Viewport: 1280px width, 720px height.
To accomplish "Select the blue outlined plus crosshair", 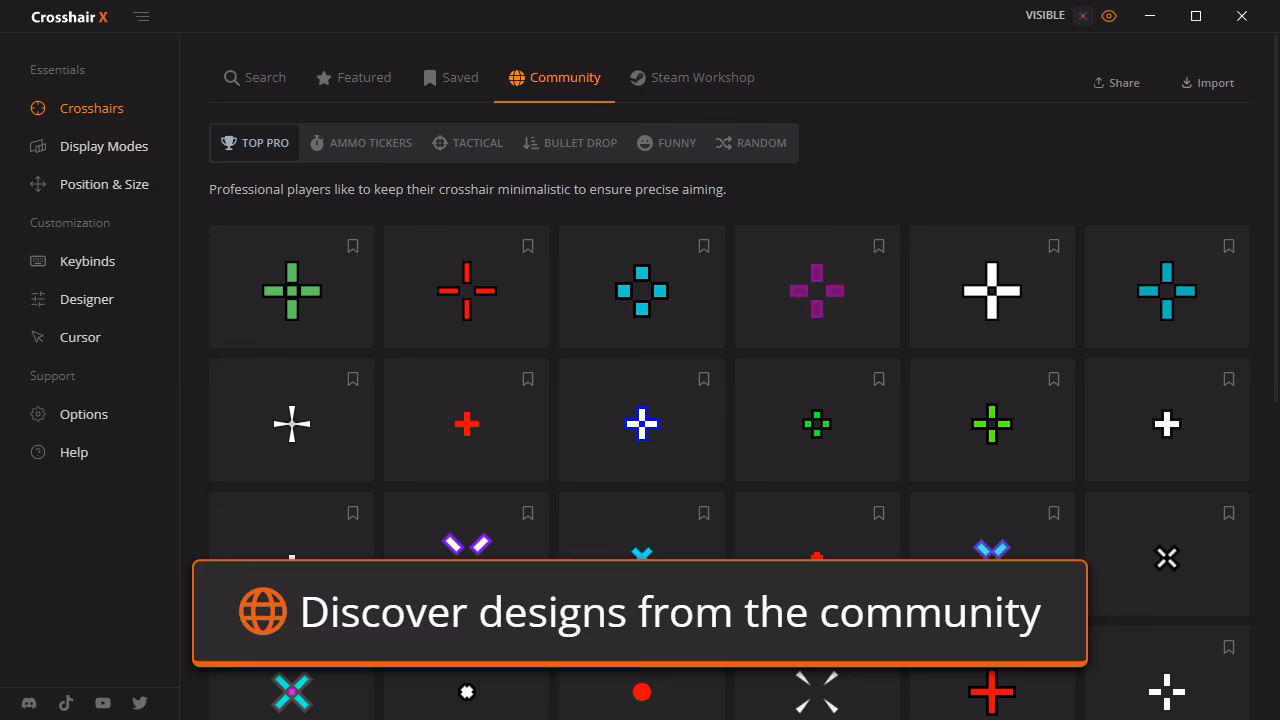I will click(x=642, y=424).
